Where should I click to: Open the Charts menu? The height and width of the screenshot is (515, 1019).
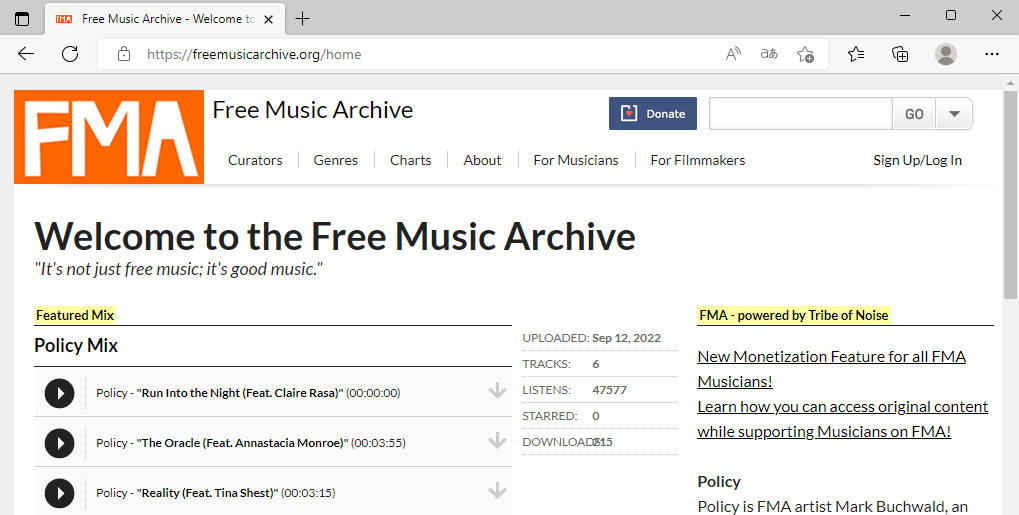(411, 160)
